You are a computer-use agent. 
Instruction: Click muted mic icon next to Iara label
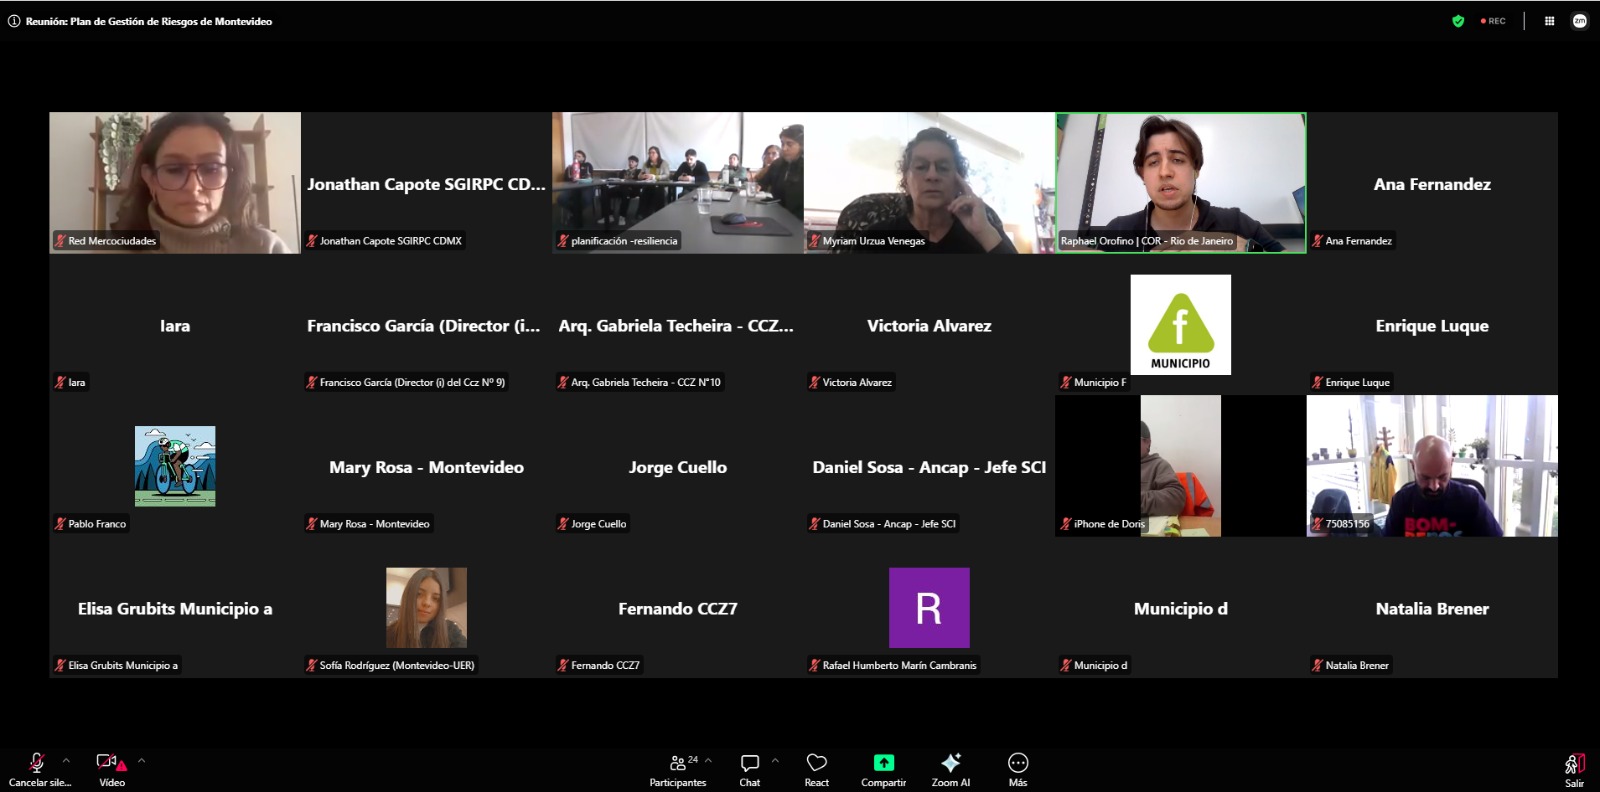pyautogui.click(x=60, y=382)
